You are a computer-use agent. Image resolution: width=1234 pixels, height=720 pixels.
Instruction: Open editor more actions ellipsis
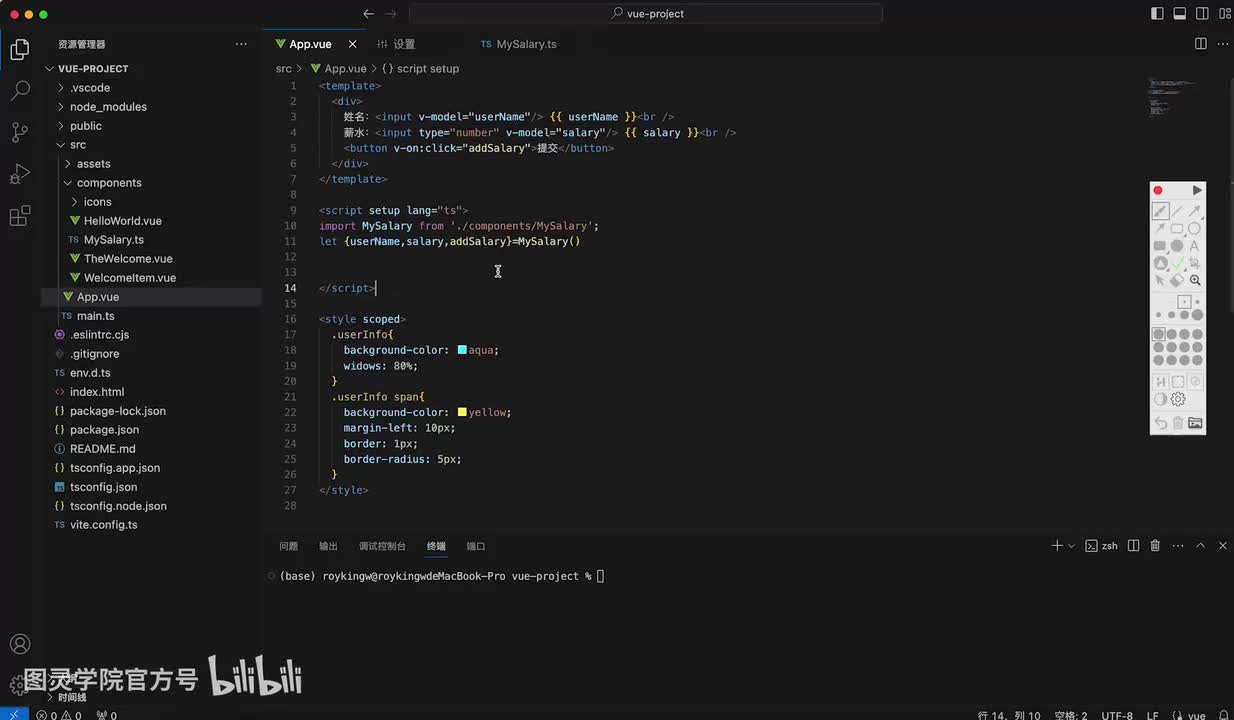pos(1224,44)
